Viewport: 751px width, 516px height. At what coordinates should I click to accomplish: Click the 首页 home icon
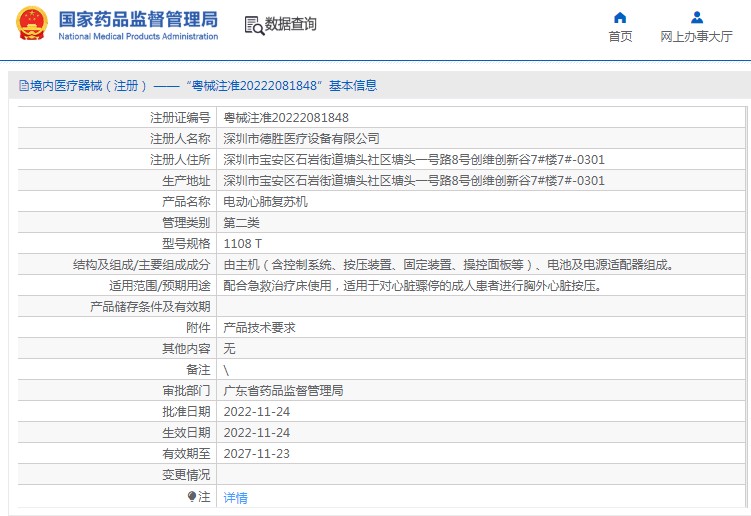[620, 18]
